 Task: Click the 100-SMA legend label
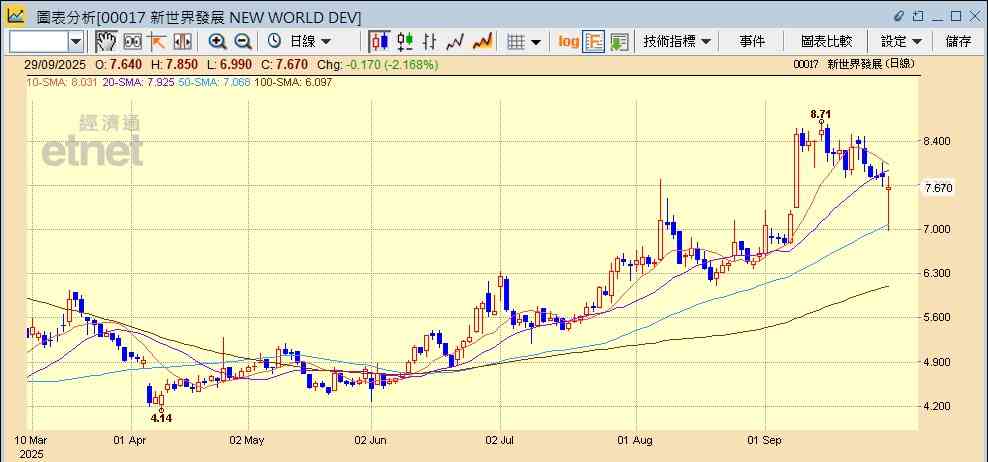[x=292, y=83]
